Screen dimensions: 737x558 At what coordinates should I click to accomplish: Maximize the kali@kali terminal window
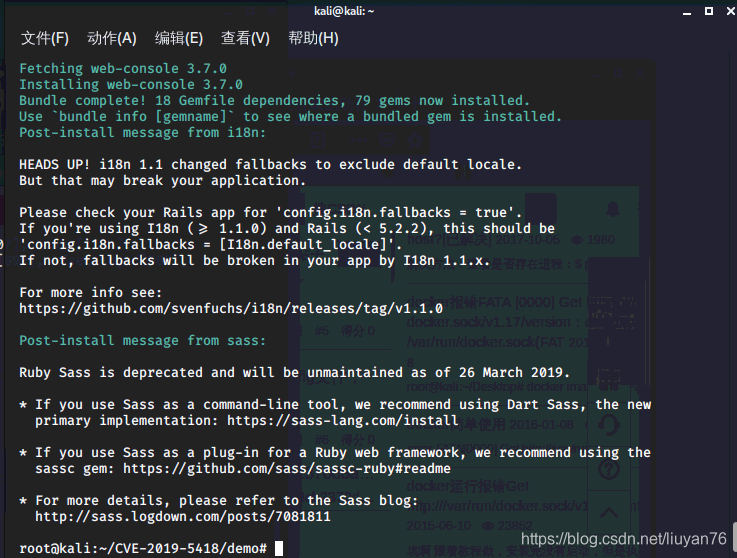point(709,11)
